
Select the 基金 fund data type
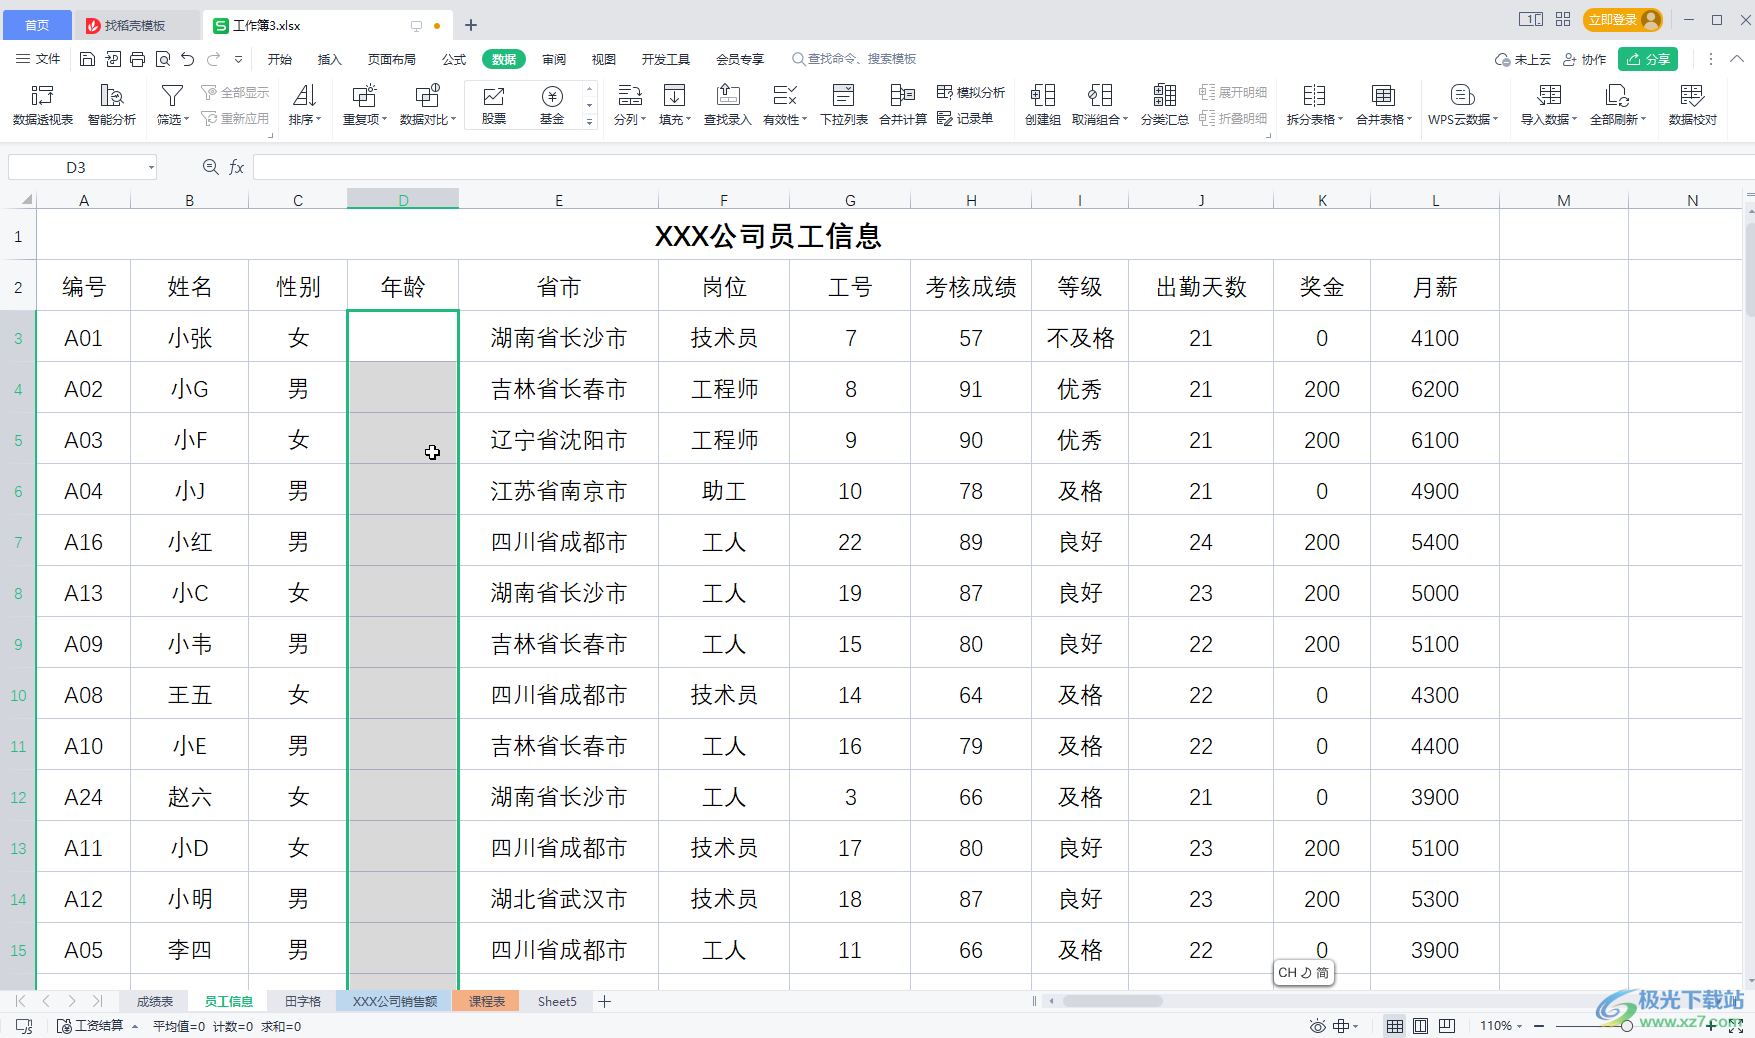click(x=552, y=104)
